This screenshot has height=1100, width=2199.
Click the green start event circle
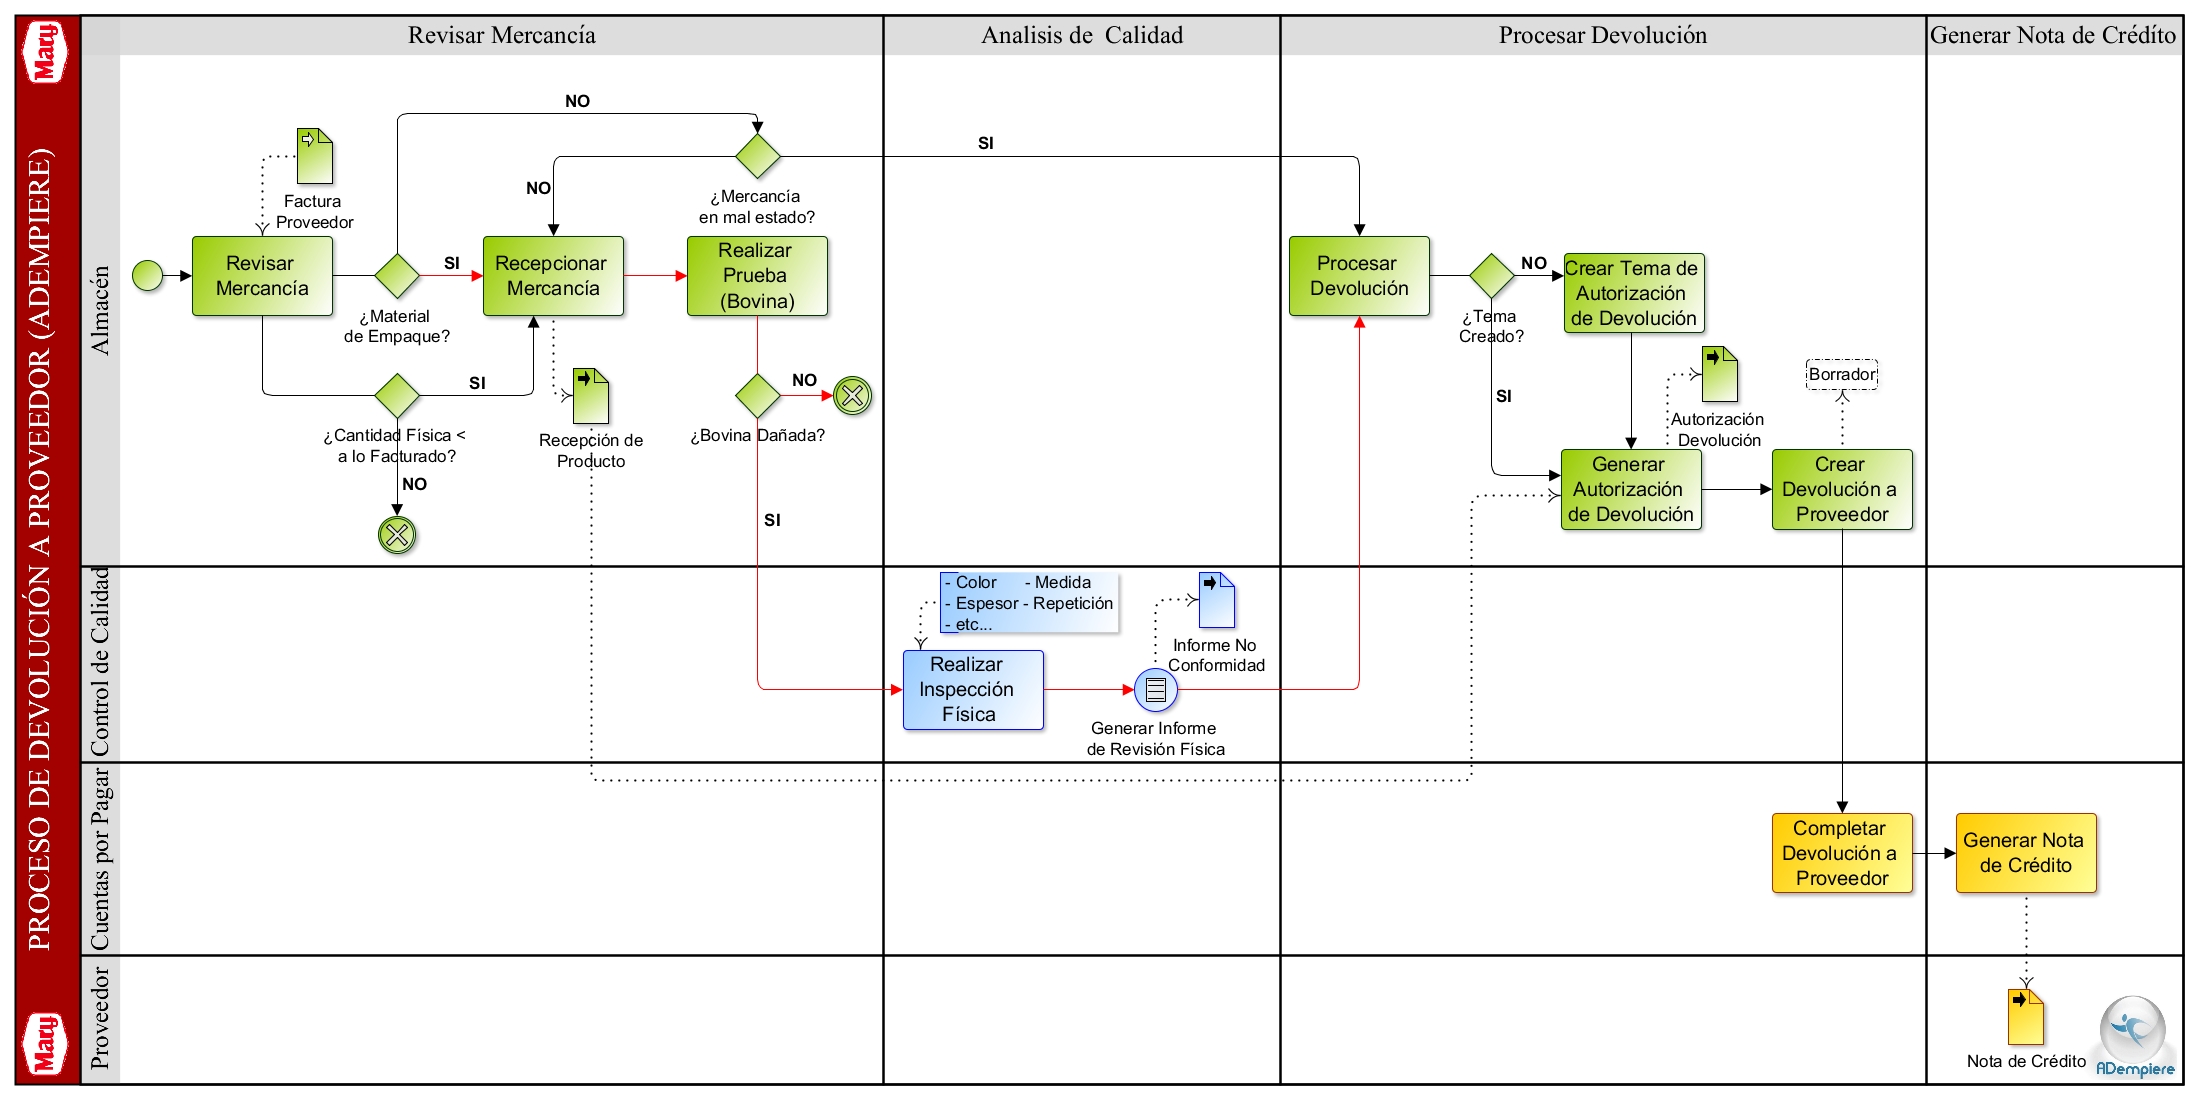147,275
